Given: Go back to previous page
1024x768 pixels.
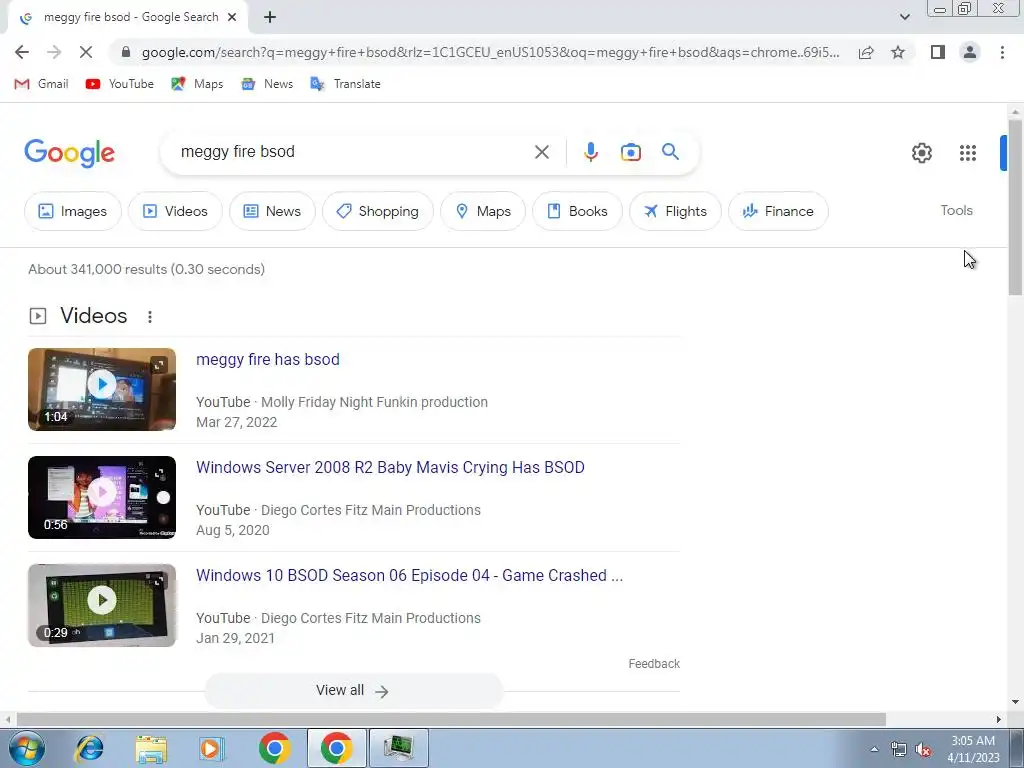Looking at the screenshot, I should pyautogui.click(x=22, y=52).
